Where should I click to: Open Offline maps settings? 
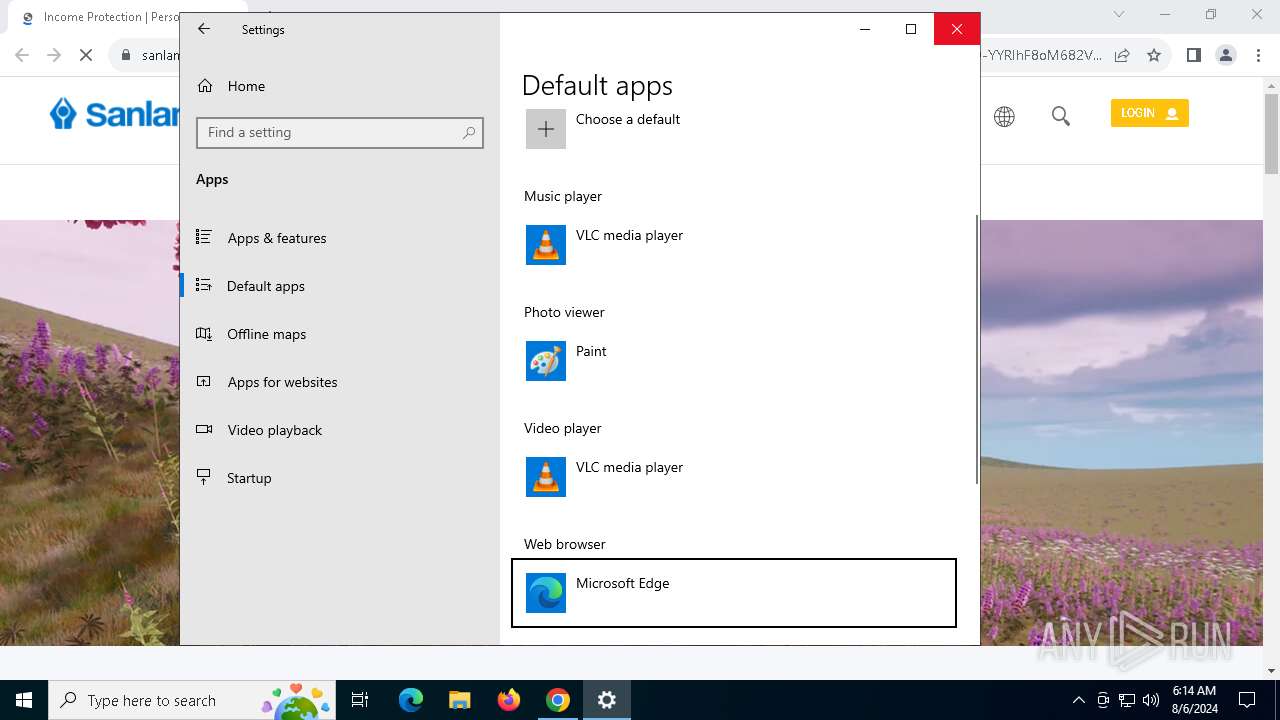point(340,334)
